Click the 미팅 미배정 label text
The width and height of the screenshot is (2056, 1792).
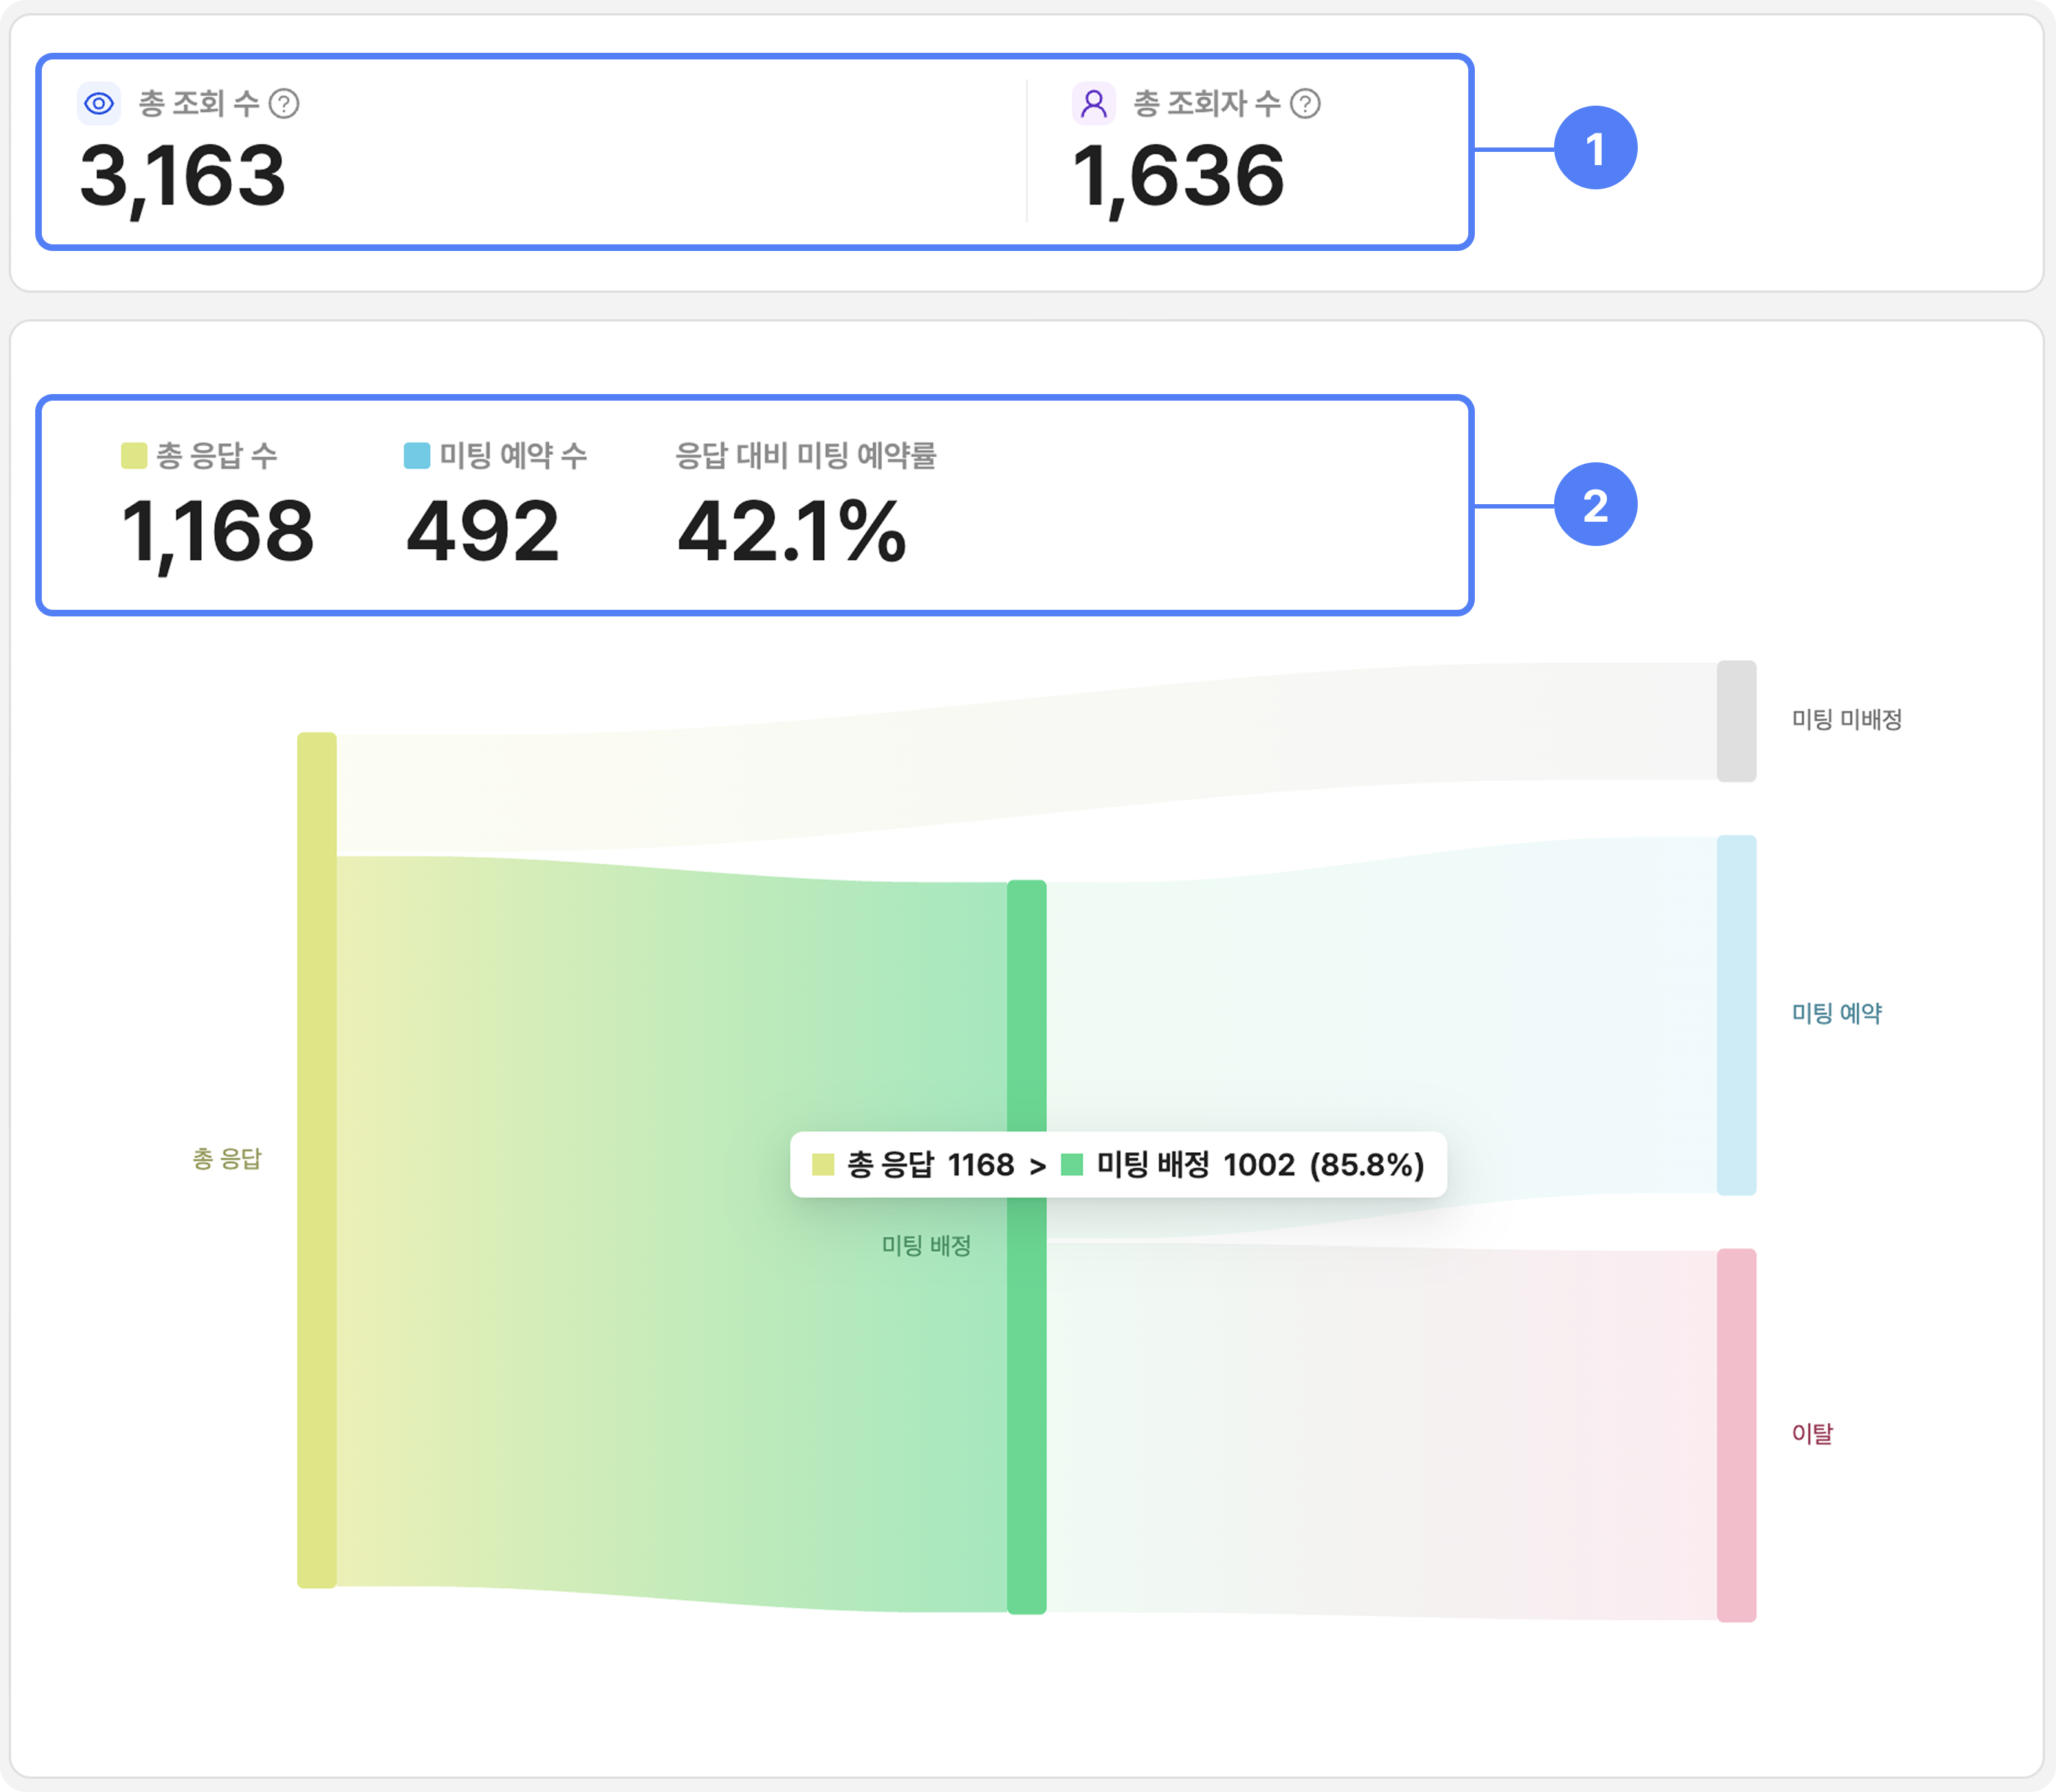tap(1846, 720)
